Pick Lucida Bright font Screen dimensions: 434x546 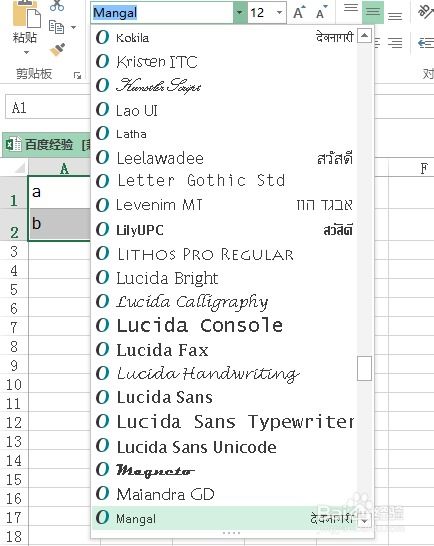(224, 278)
